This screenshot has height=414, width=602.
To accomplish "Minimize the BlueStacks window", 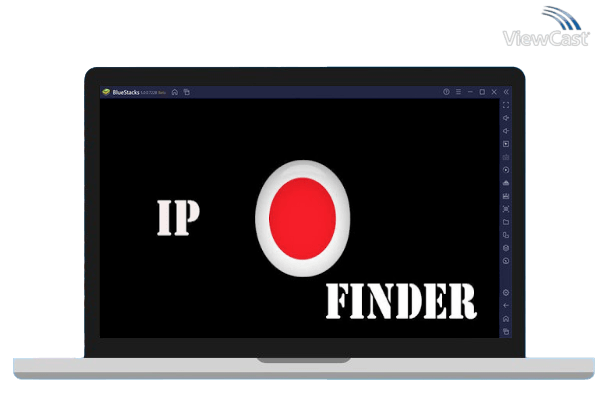I will pyautogui.click(x=470, y=92).
